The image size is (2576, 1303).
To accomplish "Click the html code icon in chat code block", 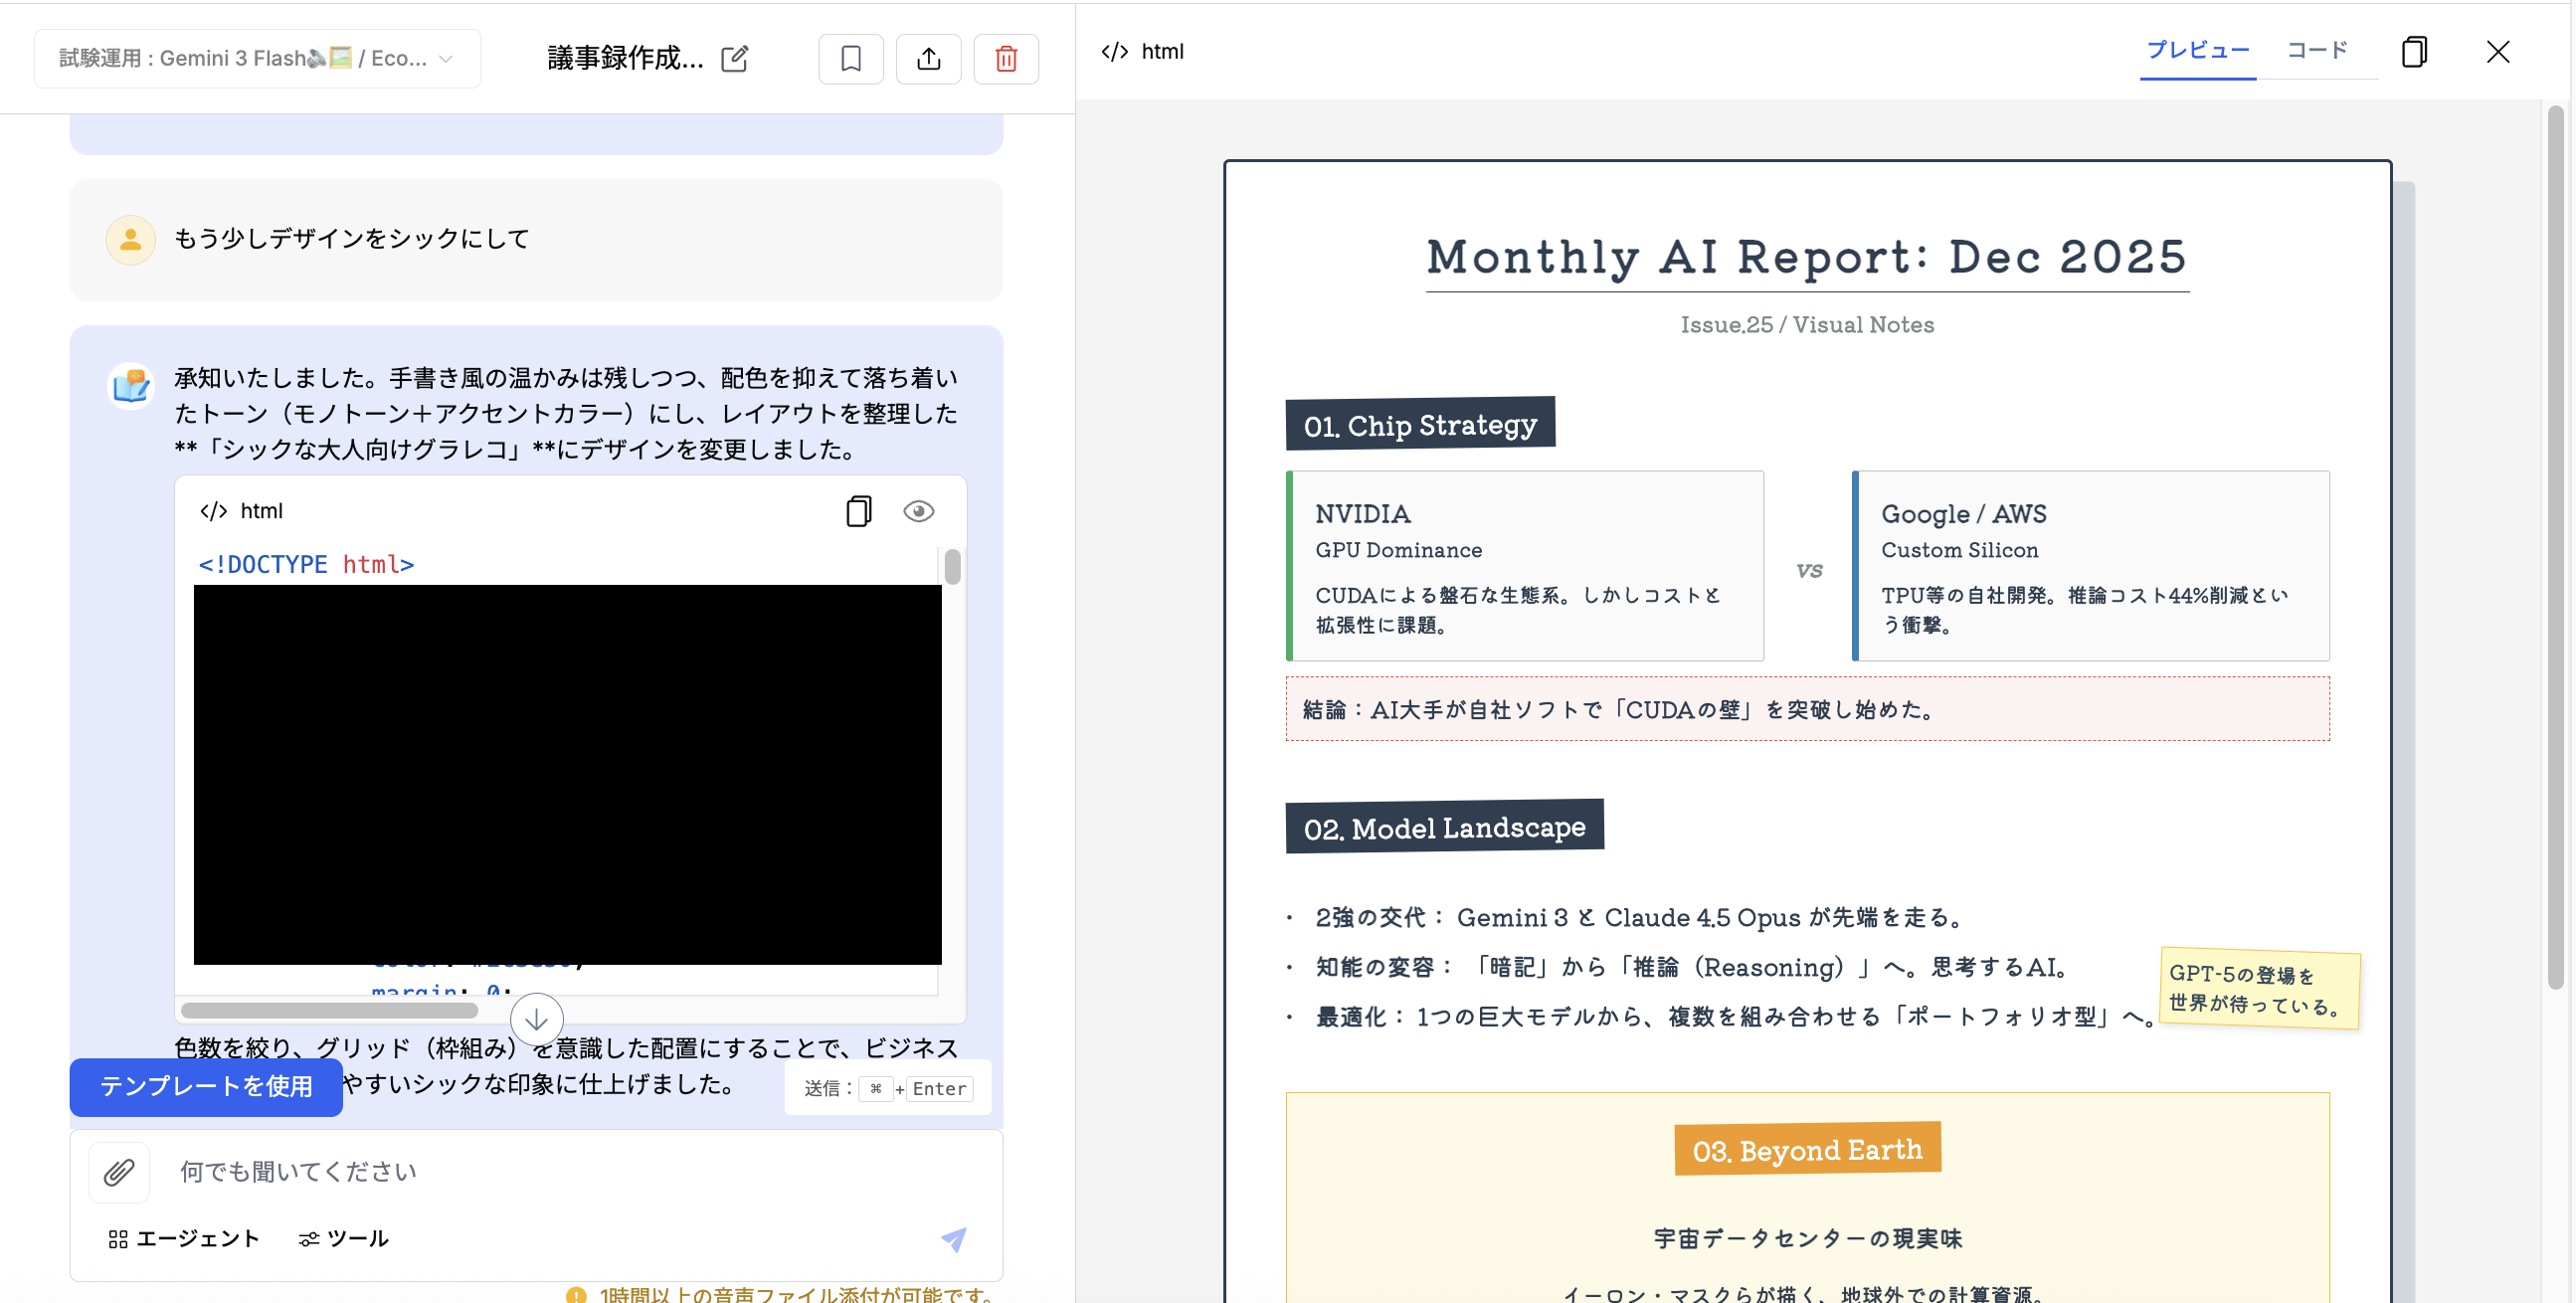I will point(213,512).
